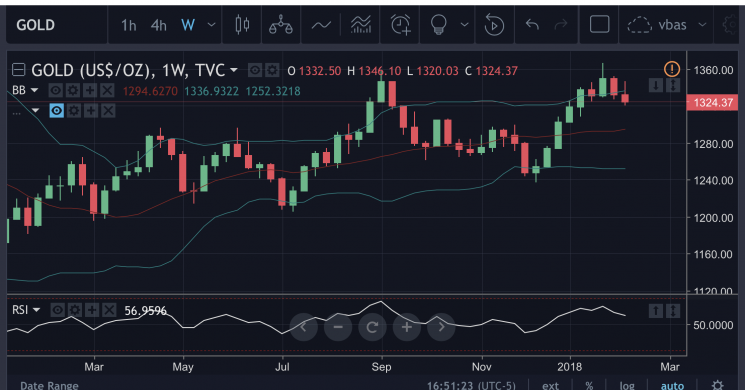Screen dimensions: 745x390
Task: Click the 2018 label on the time axis
Action: click(x=569, y=367)
